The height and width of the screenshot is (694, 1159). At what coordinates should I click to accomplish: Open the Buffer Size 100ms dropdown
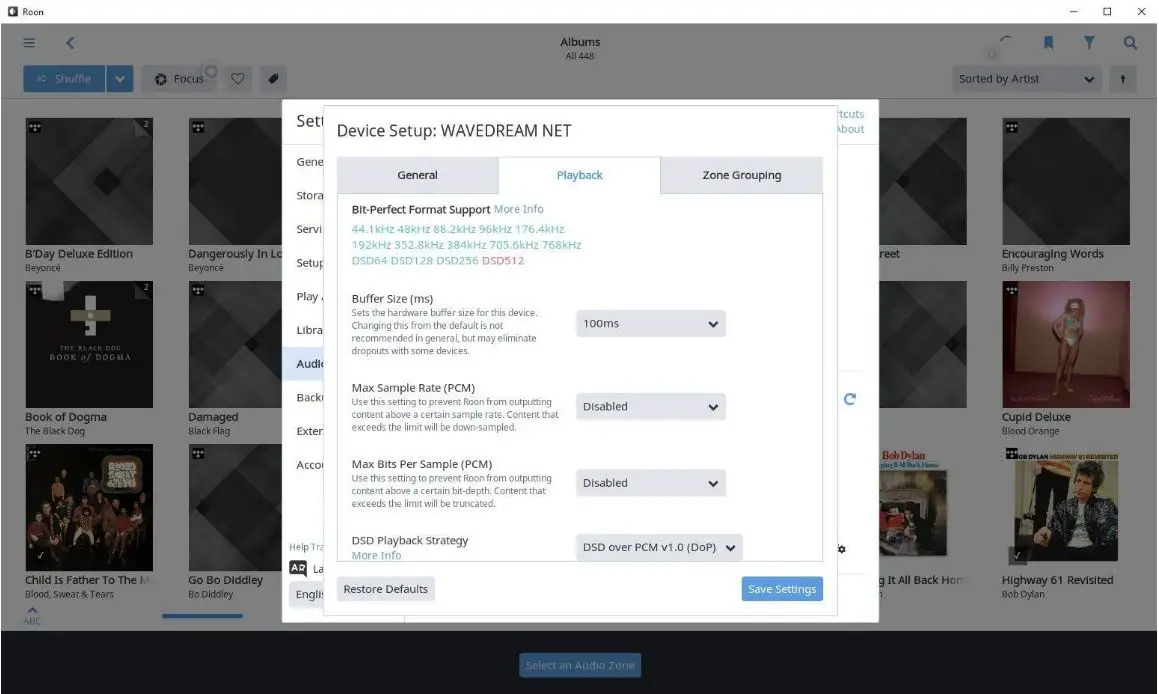650,324
